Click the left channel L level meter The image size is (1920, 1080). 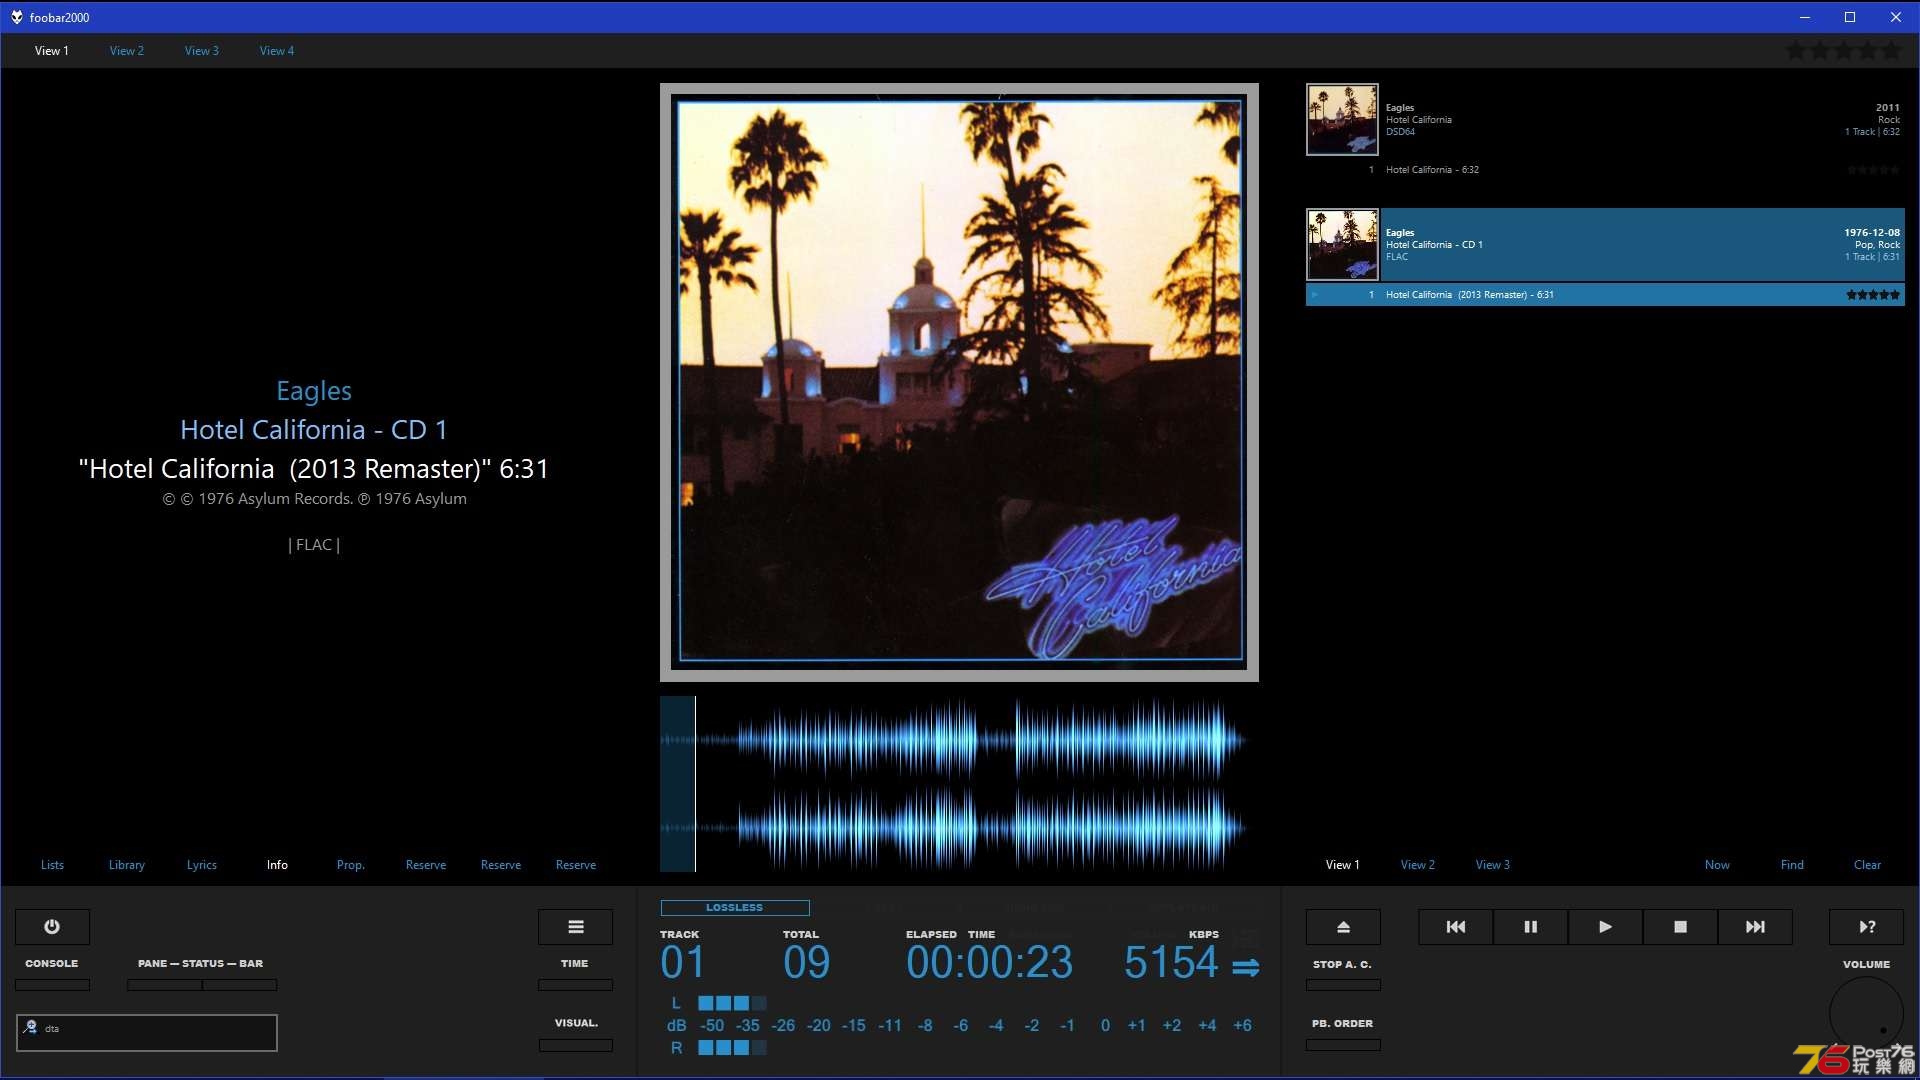pyautogui.click(x=732, y=1003)
